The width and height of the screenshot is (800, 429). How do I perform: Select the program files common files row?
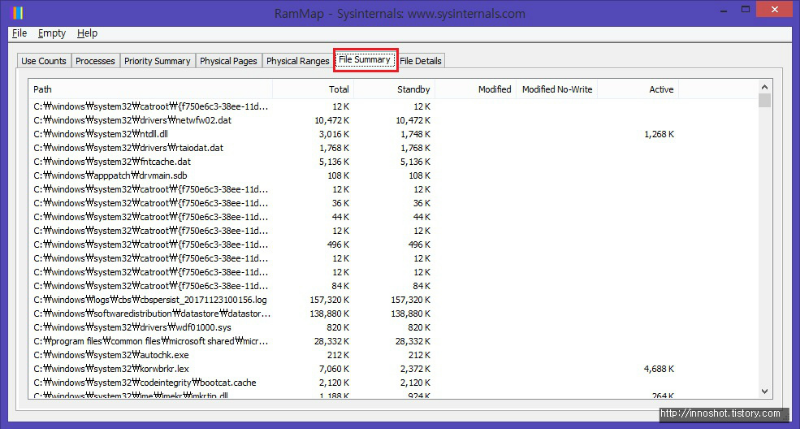point(393,341)
